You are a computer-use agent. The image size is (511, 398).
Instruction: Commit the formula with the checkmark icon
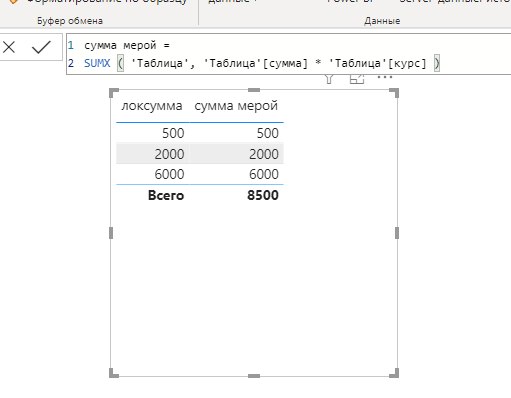pos(41,47)
